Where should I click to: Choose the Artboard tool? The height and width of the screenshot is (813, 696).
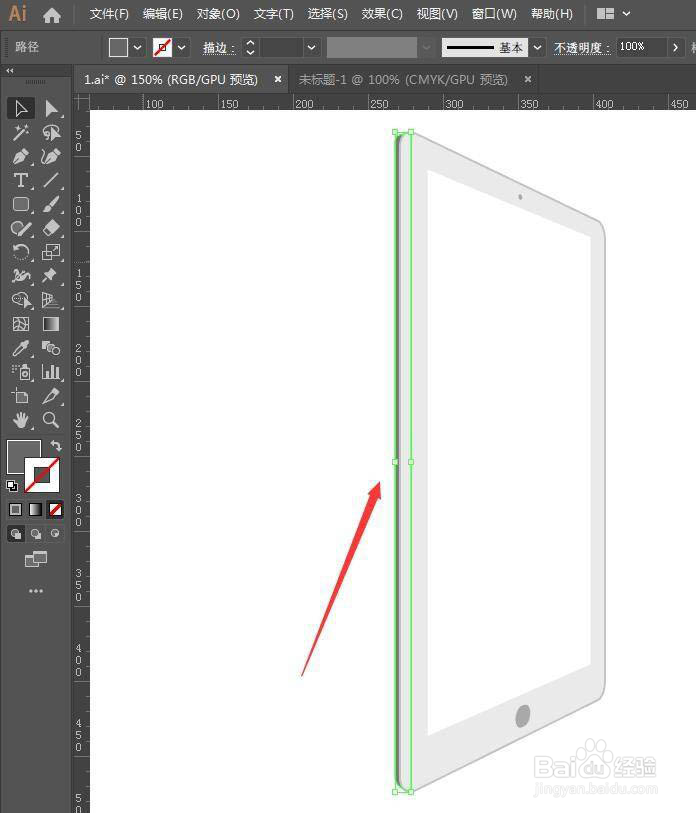point(21,396)
